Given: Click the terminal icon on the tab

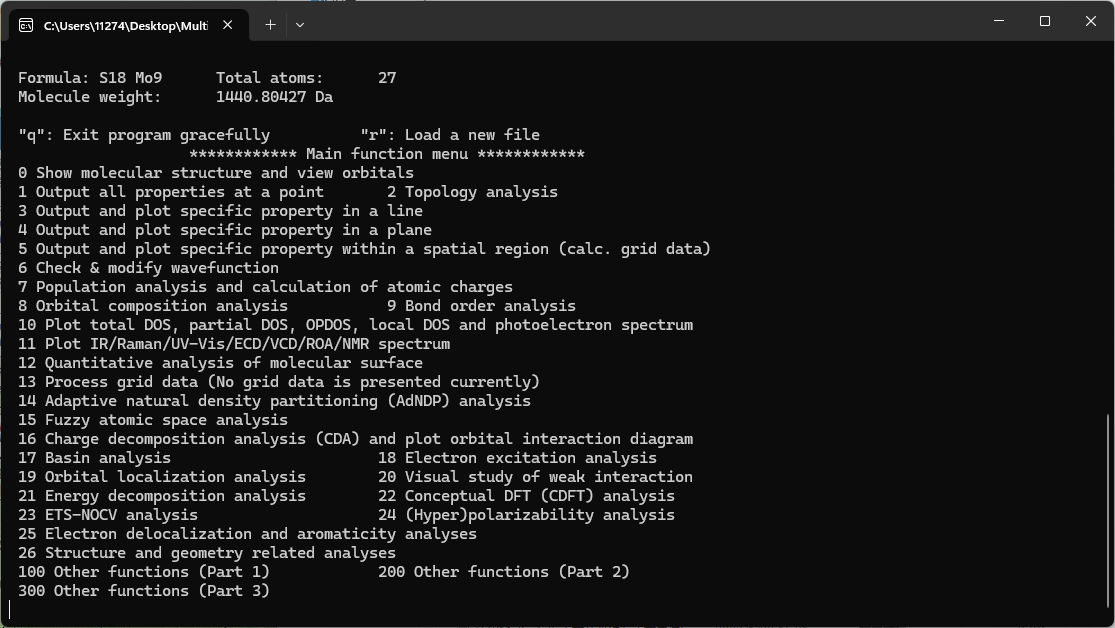Looking at the screenshot, I should (x=26, y=25).
